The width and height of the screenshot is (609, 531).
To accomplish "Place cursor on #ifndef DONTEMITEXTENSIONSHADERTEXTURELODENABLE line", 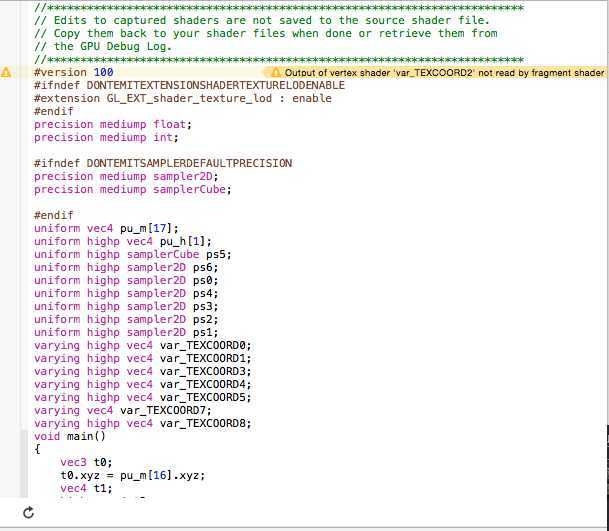I will [189, 86].
